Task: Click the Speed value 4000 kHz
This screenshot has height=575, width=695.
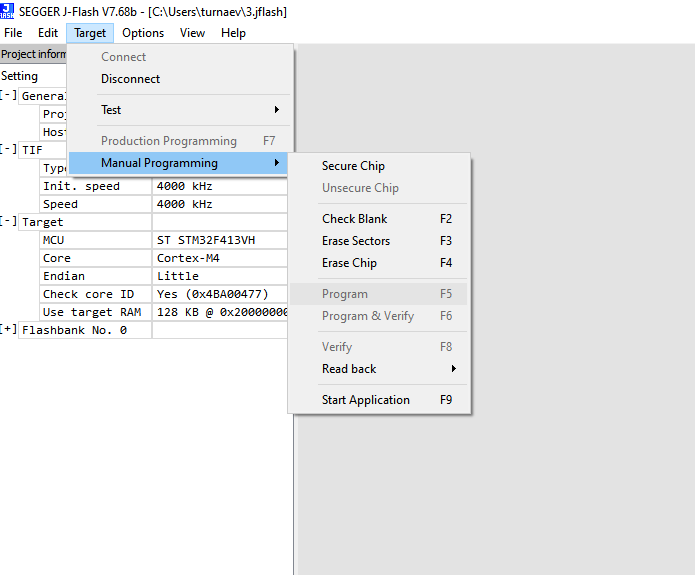Action: click(x=220, y=204)
